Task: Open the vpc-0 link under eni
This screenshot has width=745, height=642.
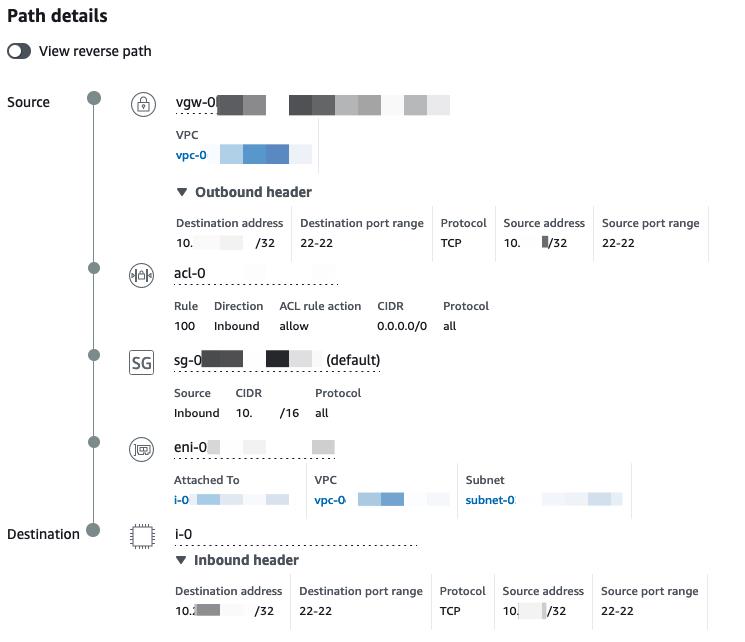Action: coord(330,500)
